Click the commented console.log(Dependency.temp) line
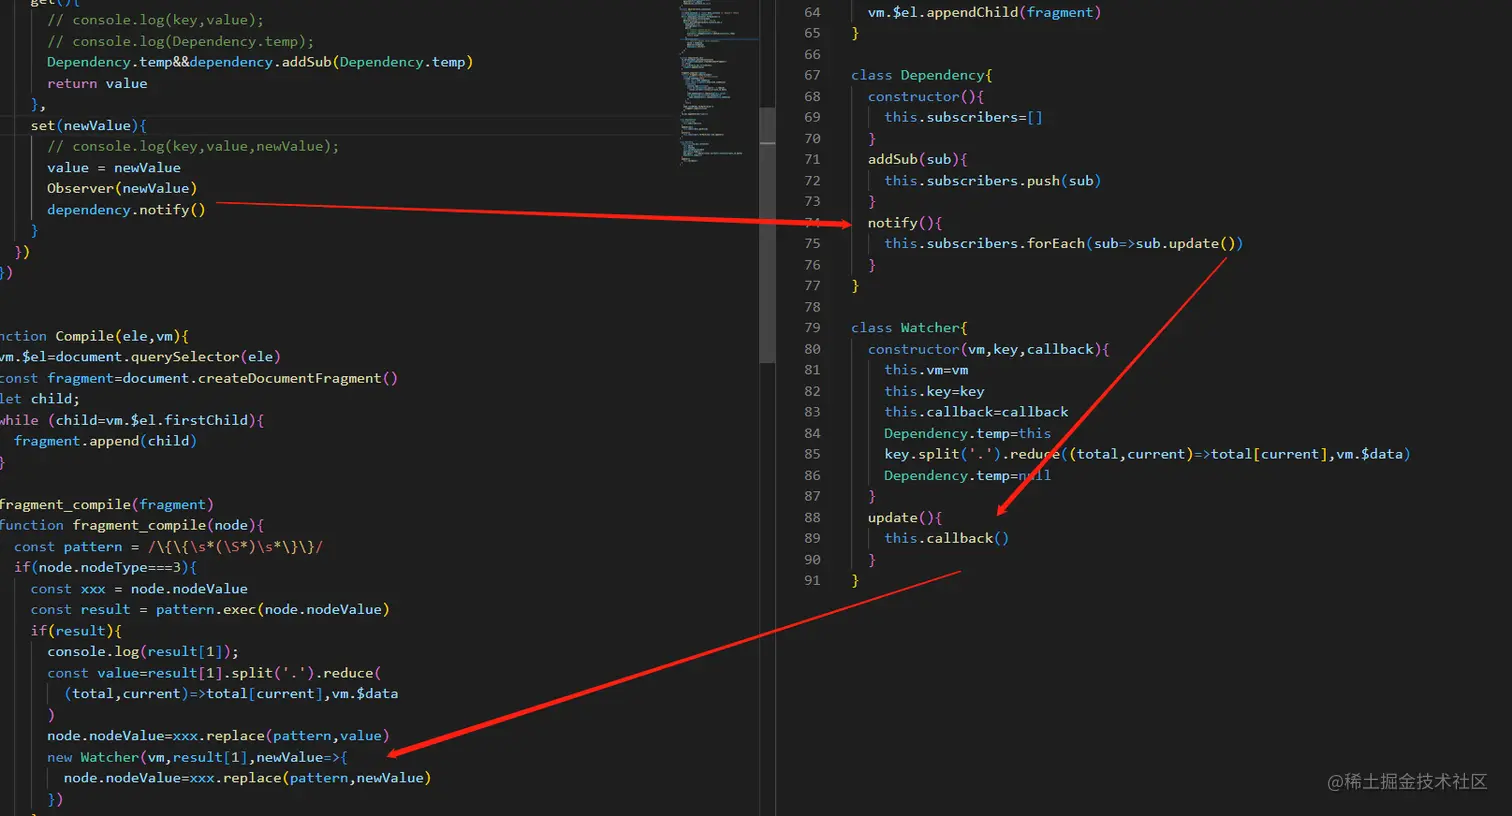Viewport: 1512px width, 816px height. [x=180, y=41]
